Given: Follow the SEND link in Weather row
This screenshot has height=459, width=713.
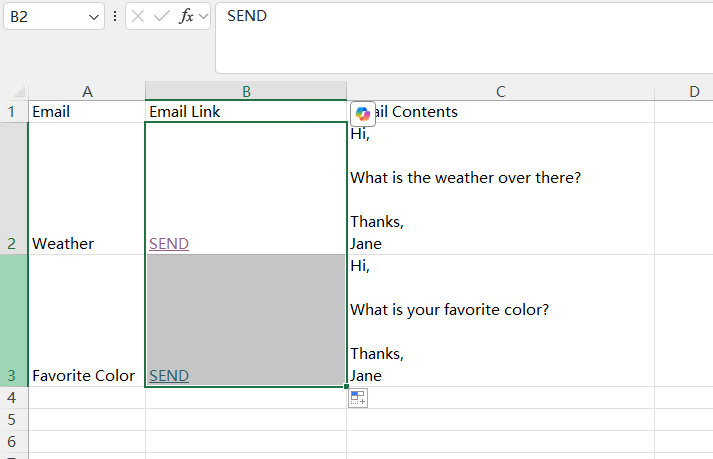Looking at the screenshot, I should (169, 244).
